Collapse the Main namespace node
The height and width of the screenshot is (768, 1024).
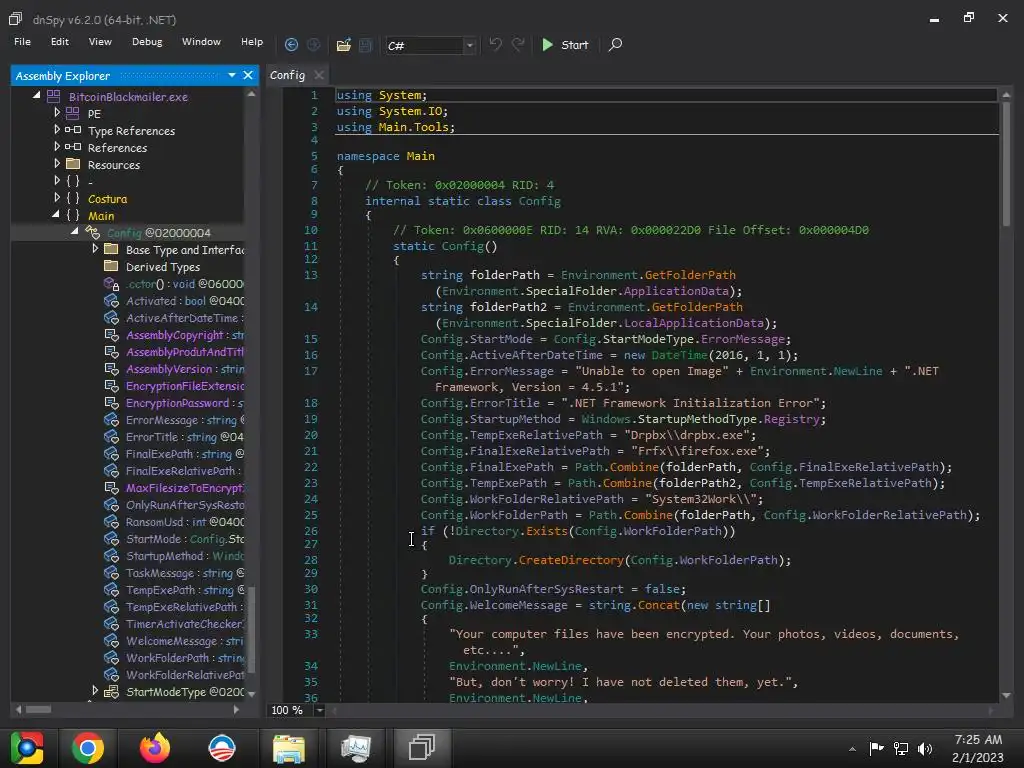[56, 214]
